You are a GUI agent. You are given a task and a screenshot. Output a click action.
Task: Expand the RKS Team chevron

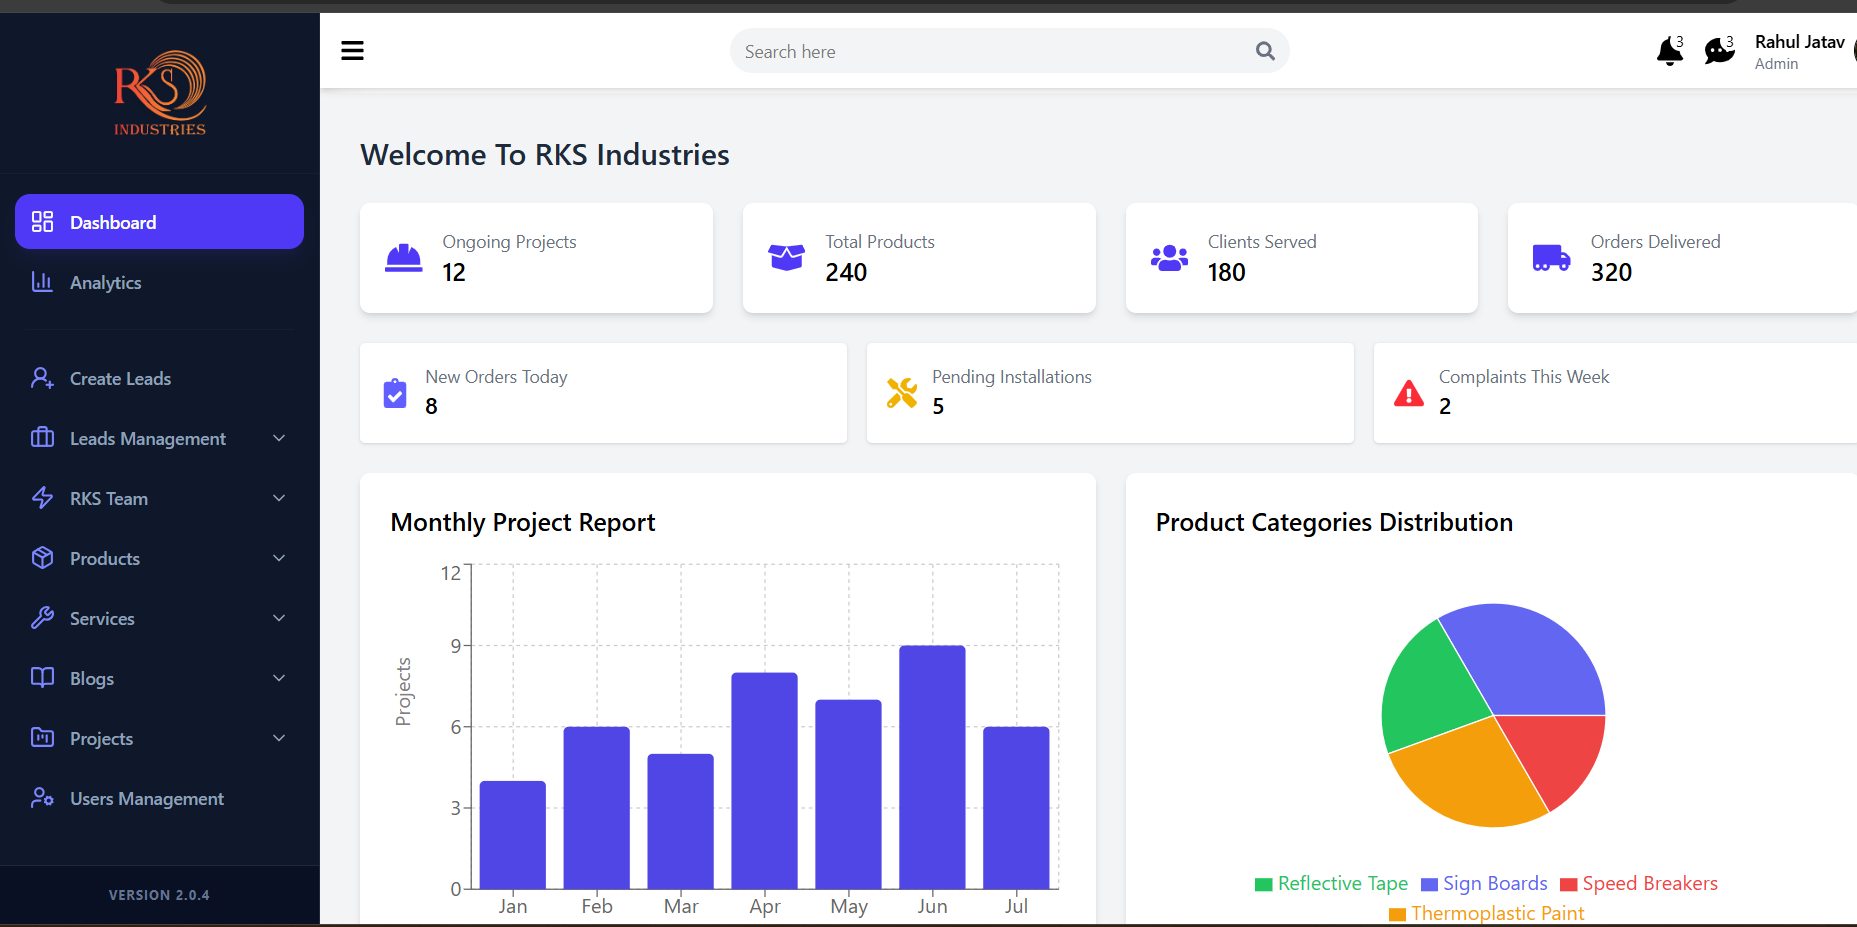point(279,498)
